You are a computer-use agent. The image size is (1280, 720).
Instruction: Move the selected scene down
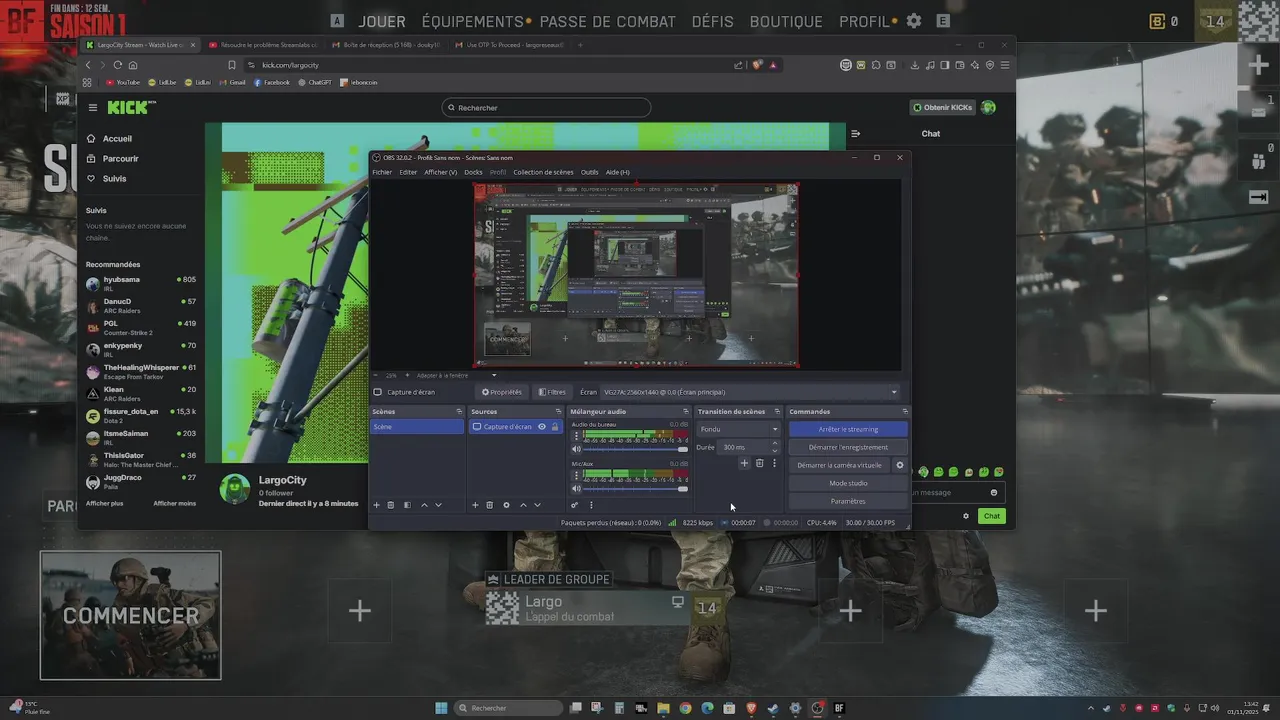[438, 505]
